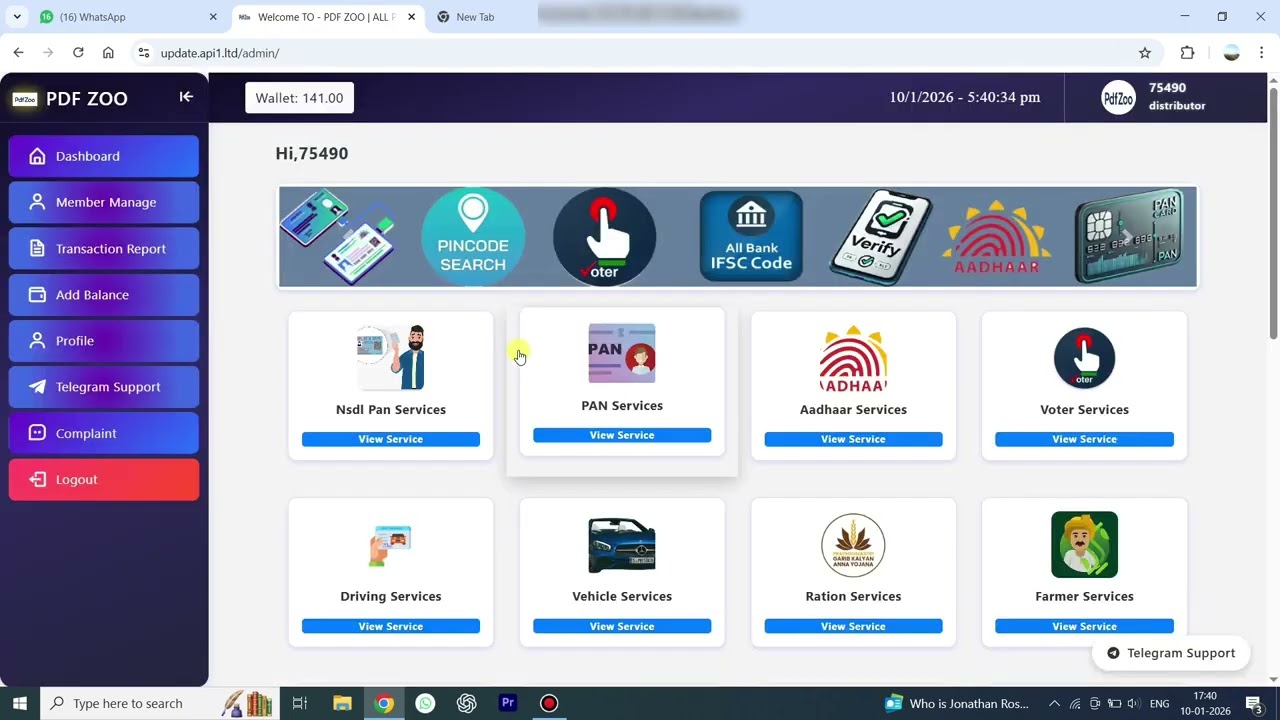Click the PDF ZOO sidebar logo

25,99
